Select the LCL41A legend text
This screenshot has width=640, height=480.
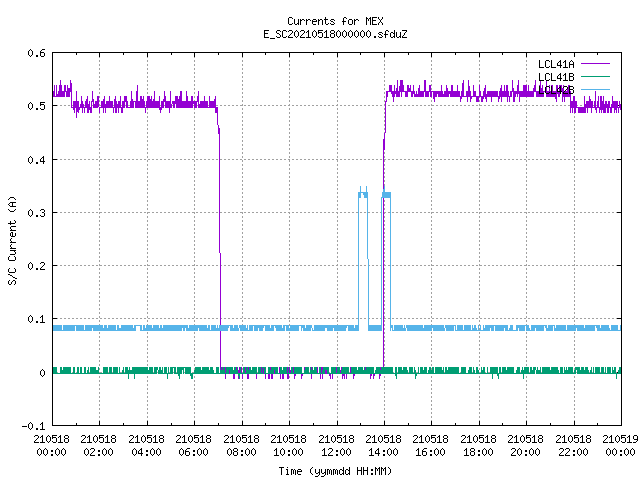pos(556,64)
